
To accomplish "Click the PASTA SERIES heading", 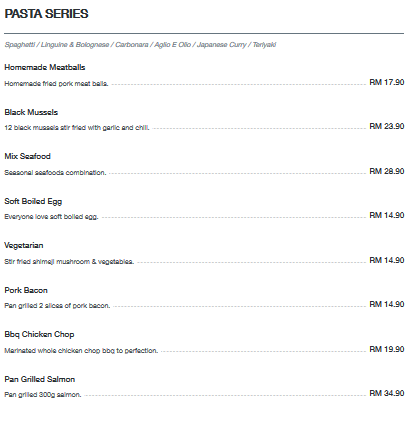I will pyautogui.click(x=46, y=14).
